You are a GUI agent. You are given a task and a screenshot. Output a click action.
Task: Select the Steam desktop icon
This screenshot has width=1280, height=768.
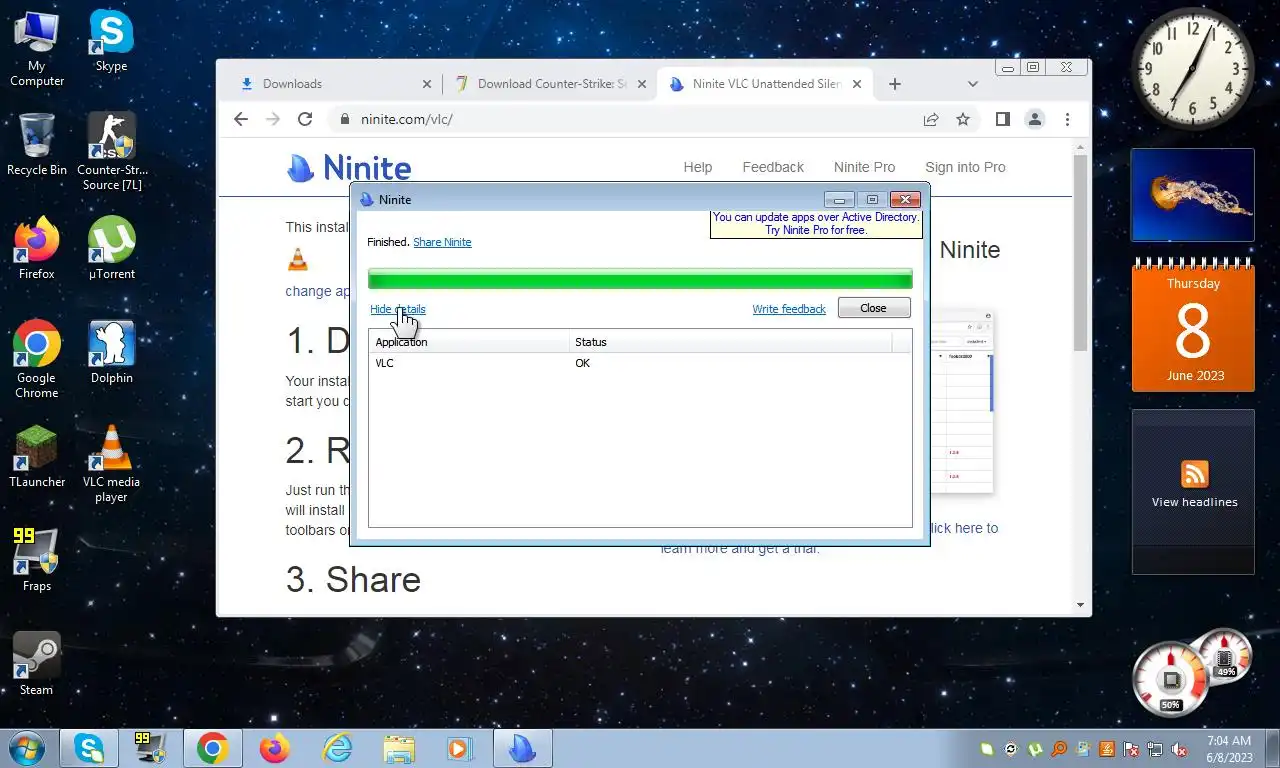37,665
